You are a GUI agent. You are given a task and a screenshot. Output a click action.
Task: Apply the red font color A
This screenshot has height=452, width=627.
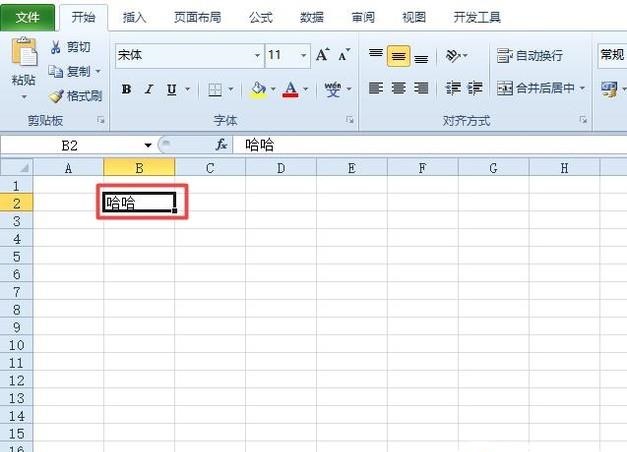pos(291,89)
